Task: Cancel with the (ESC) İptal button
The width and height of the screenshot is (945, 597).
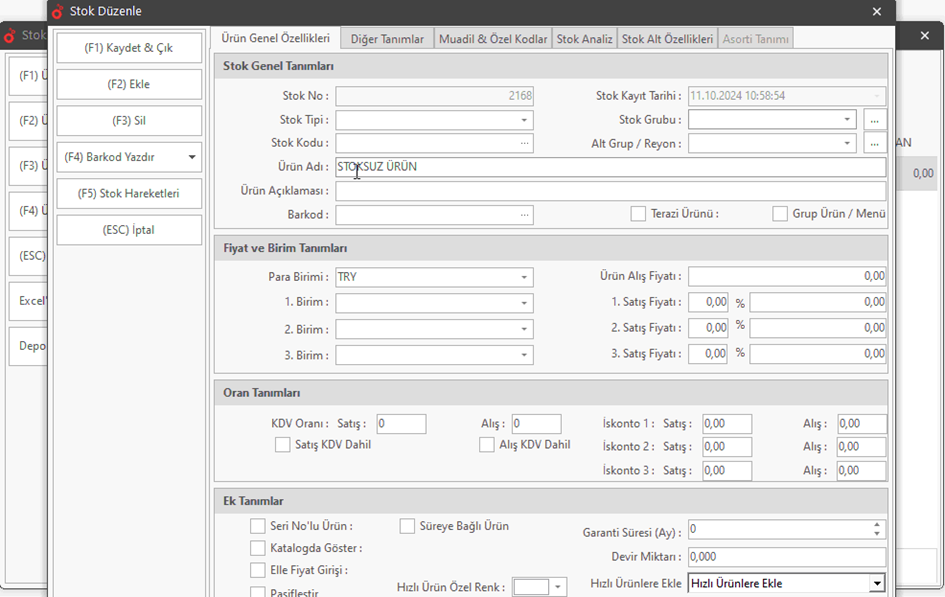Action: click(x=129, y=230)
